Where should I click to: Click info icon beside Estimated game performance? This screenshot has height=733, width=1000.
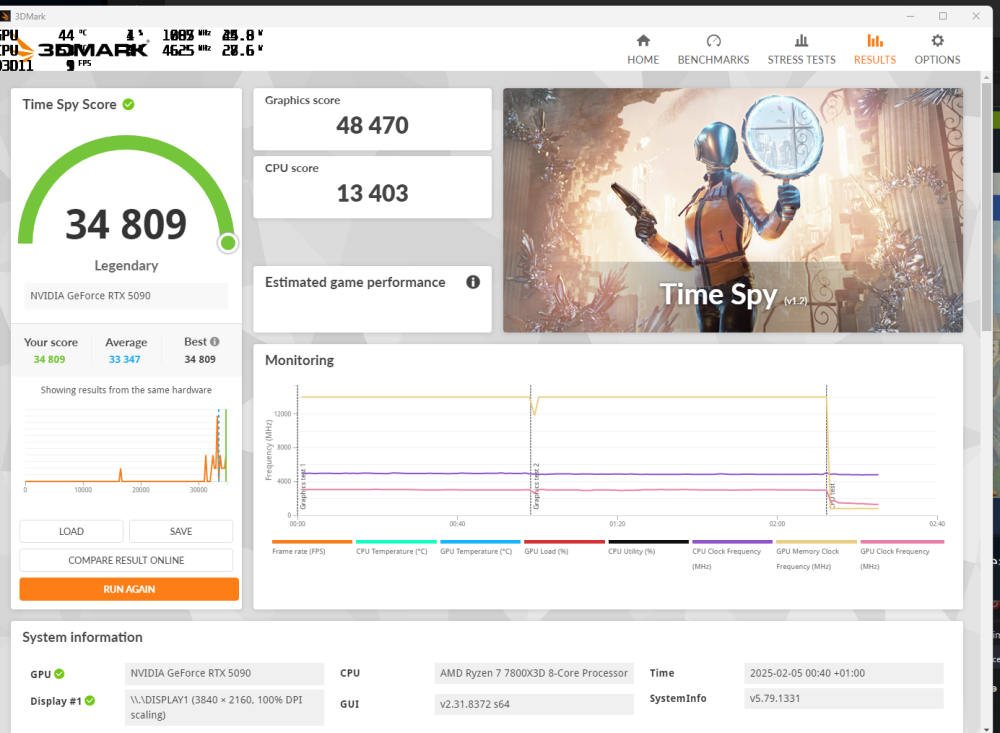click(x=473, y=282)
